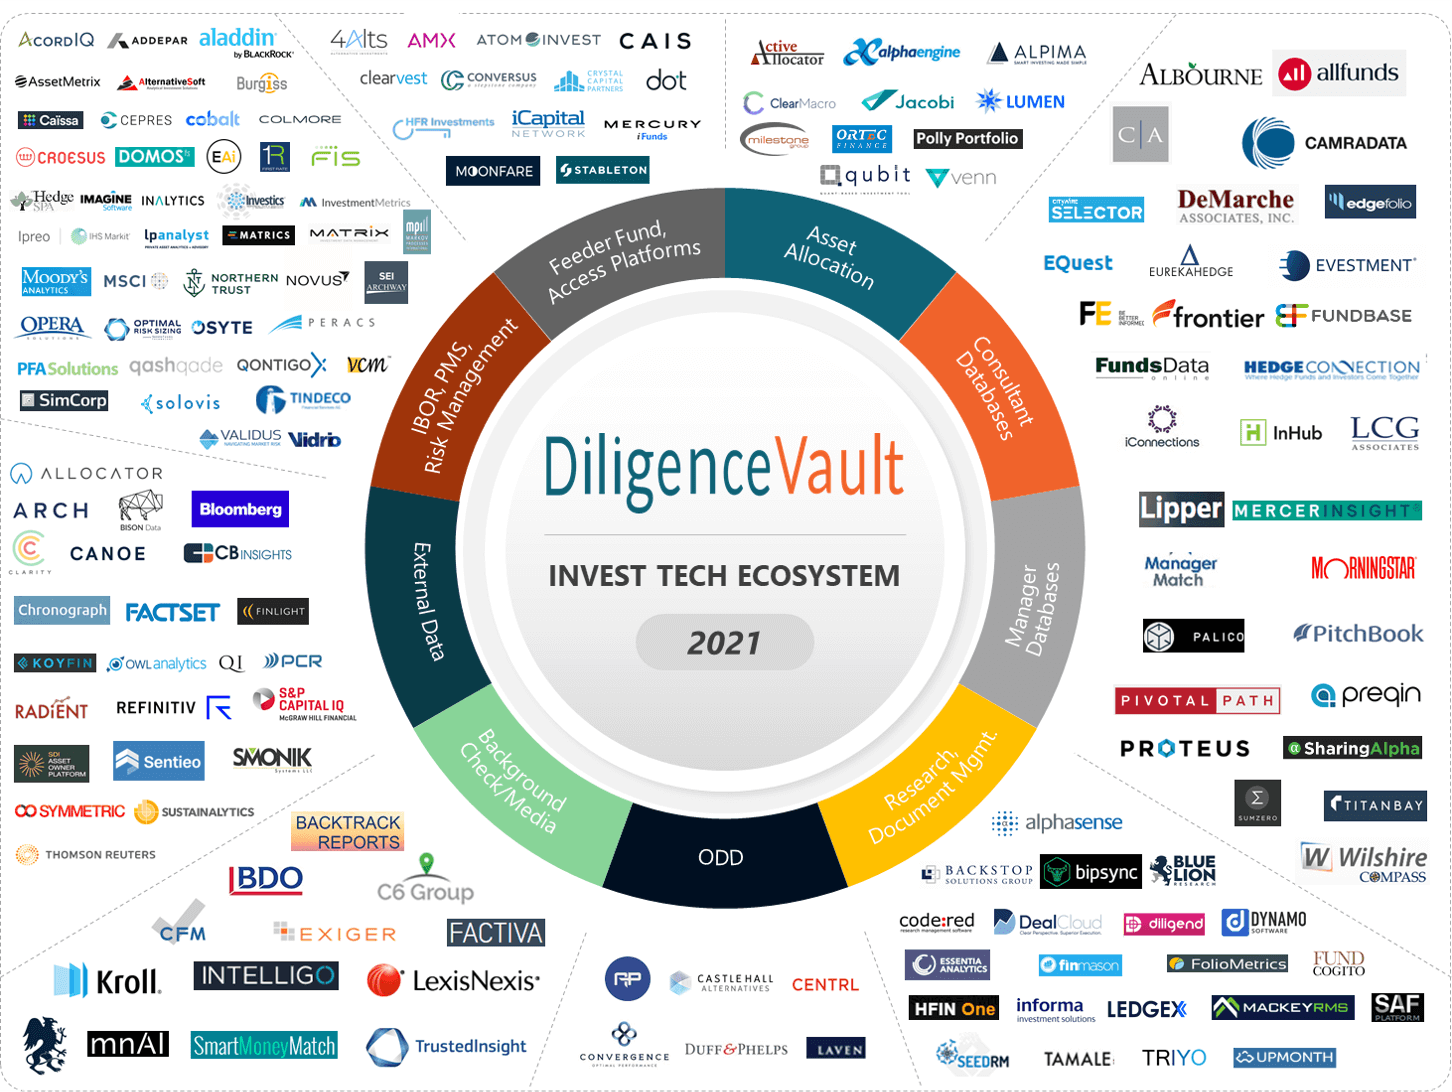
Task: Click the Lumen logo
Action: pos(1021,101)
